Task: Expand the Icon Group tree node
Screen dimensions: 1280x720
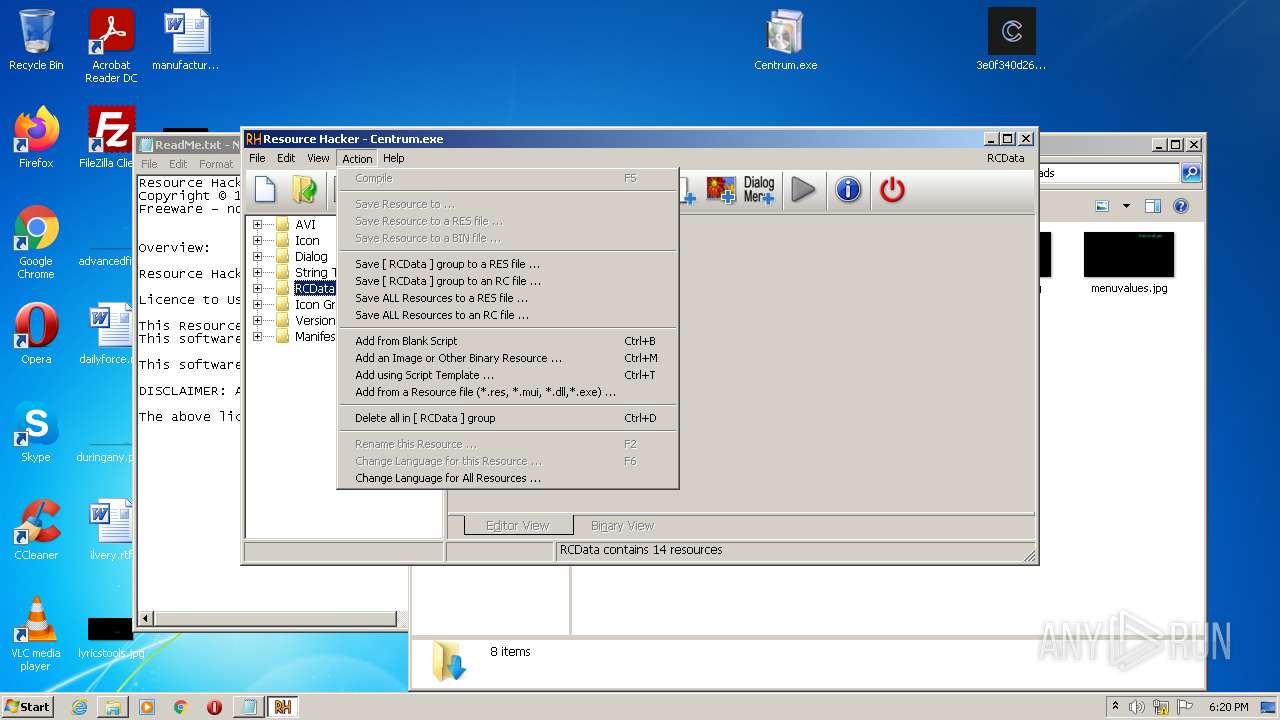Action: [257, 305]
